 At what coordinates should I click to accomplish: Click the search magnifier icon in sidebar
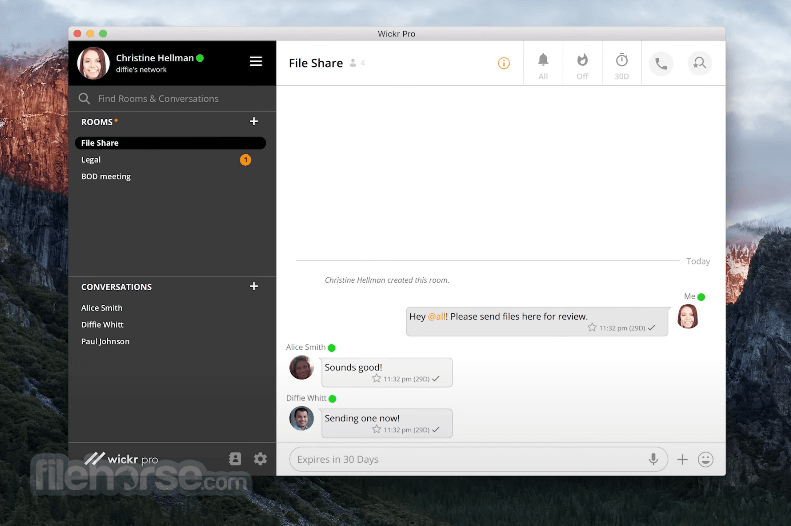pos(84,98)
